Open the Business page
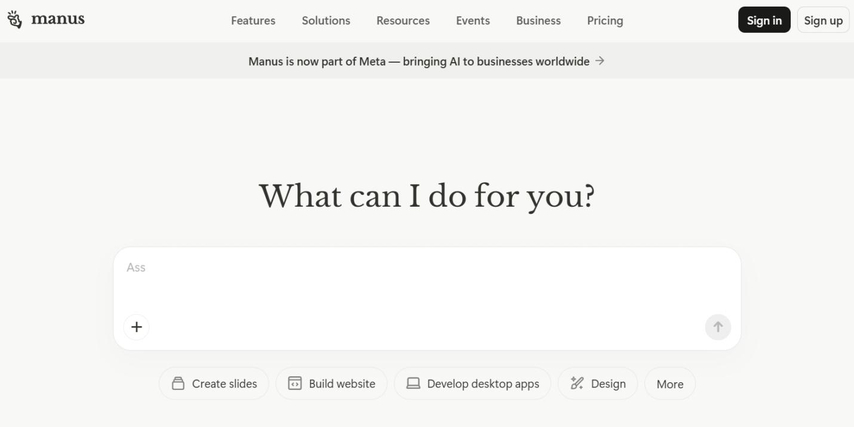Viewport: 854px width, 427px height. click(538, 21)
